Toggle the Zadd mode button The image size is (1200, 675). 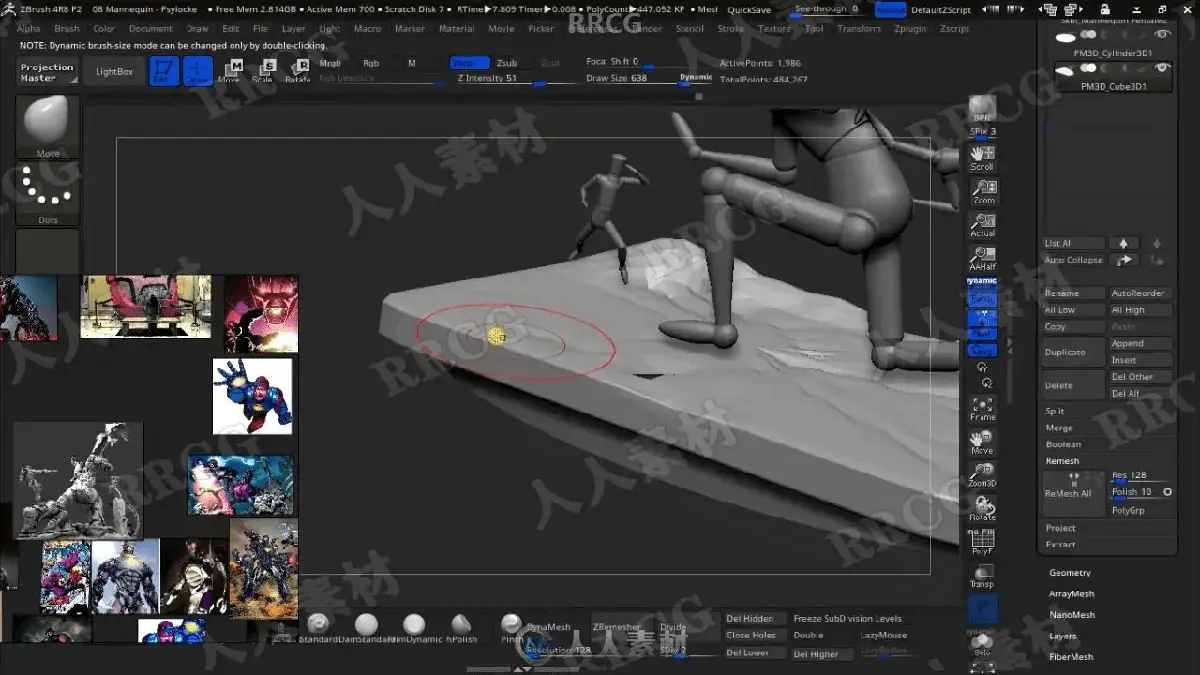click(x=469, y=63)
